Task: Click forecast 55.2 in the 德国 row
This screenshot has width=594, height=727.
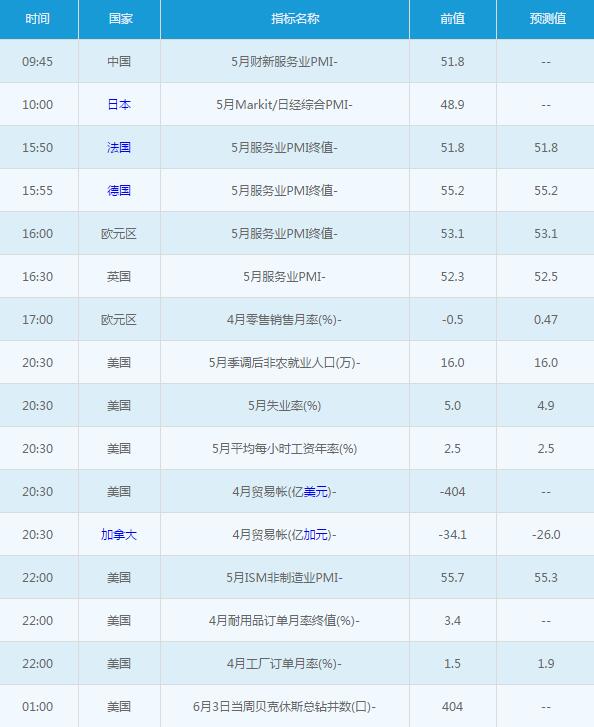Action: coord(546,191)
